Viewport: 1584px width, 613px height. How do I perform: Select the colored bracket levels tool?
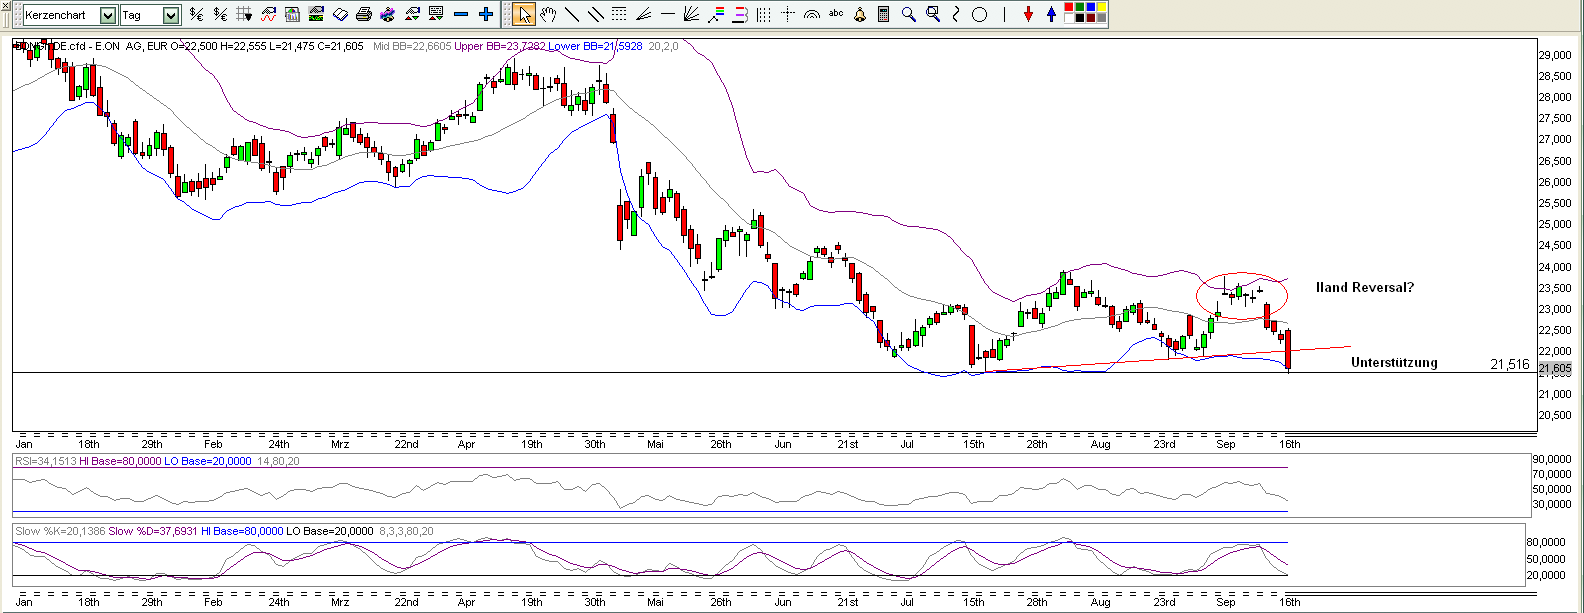pyautogui.click(x=740, y=14)
